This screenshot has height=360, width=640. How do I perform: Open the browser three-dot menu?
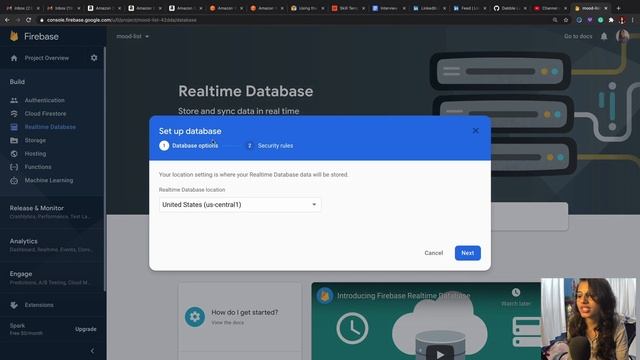[x=633, y=20]
